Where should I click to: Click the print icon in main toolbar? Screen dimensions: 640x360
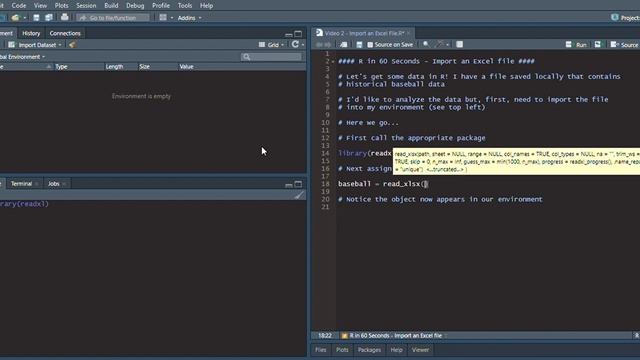click(x=64, y=17)
